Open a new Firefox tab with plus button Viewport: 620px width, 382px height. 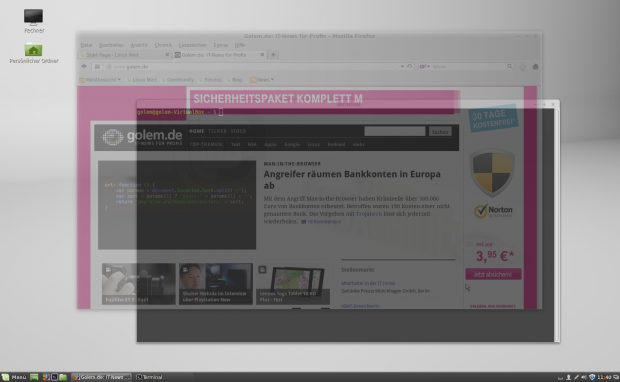click(x=273, y=55)
